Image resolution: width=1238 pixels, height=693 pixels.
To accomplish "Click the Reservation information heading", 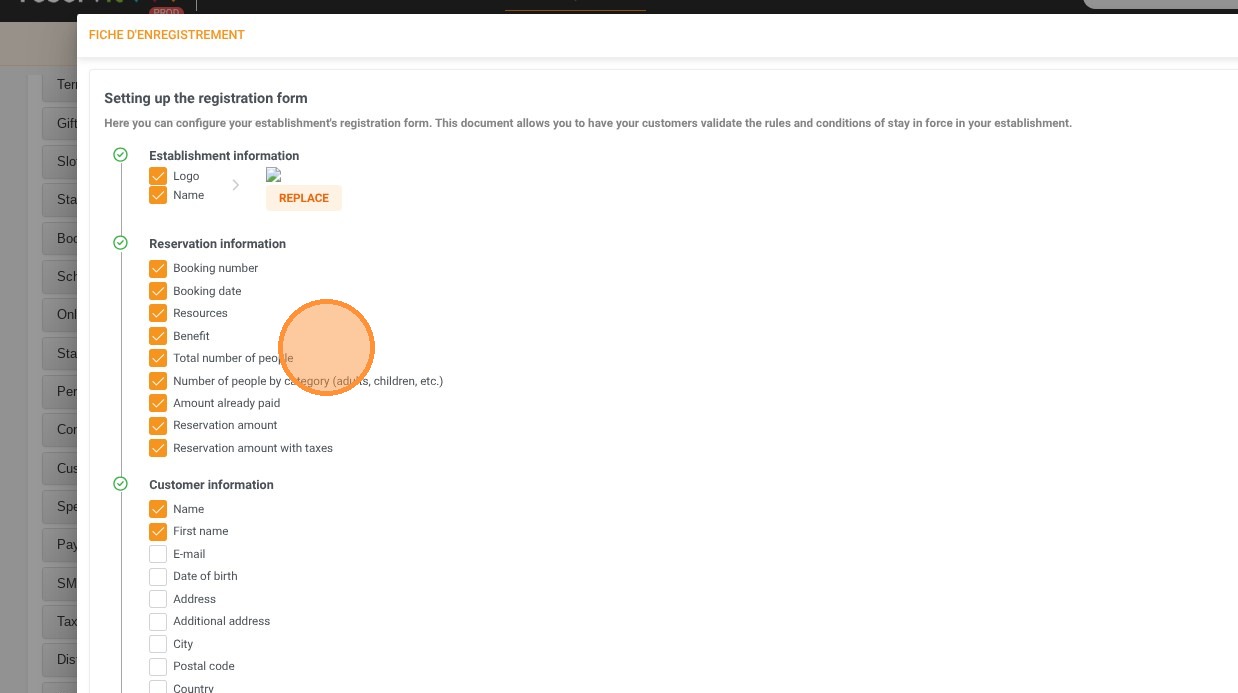I will [217, 244].
